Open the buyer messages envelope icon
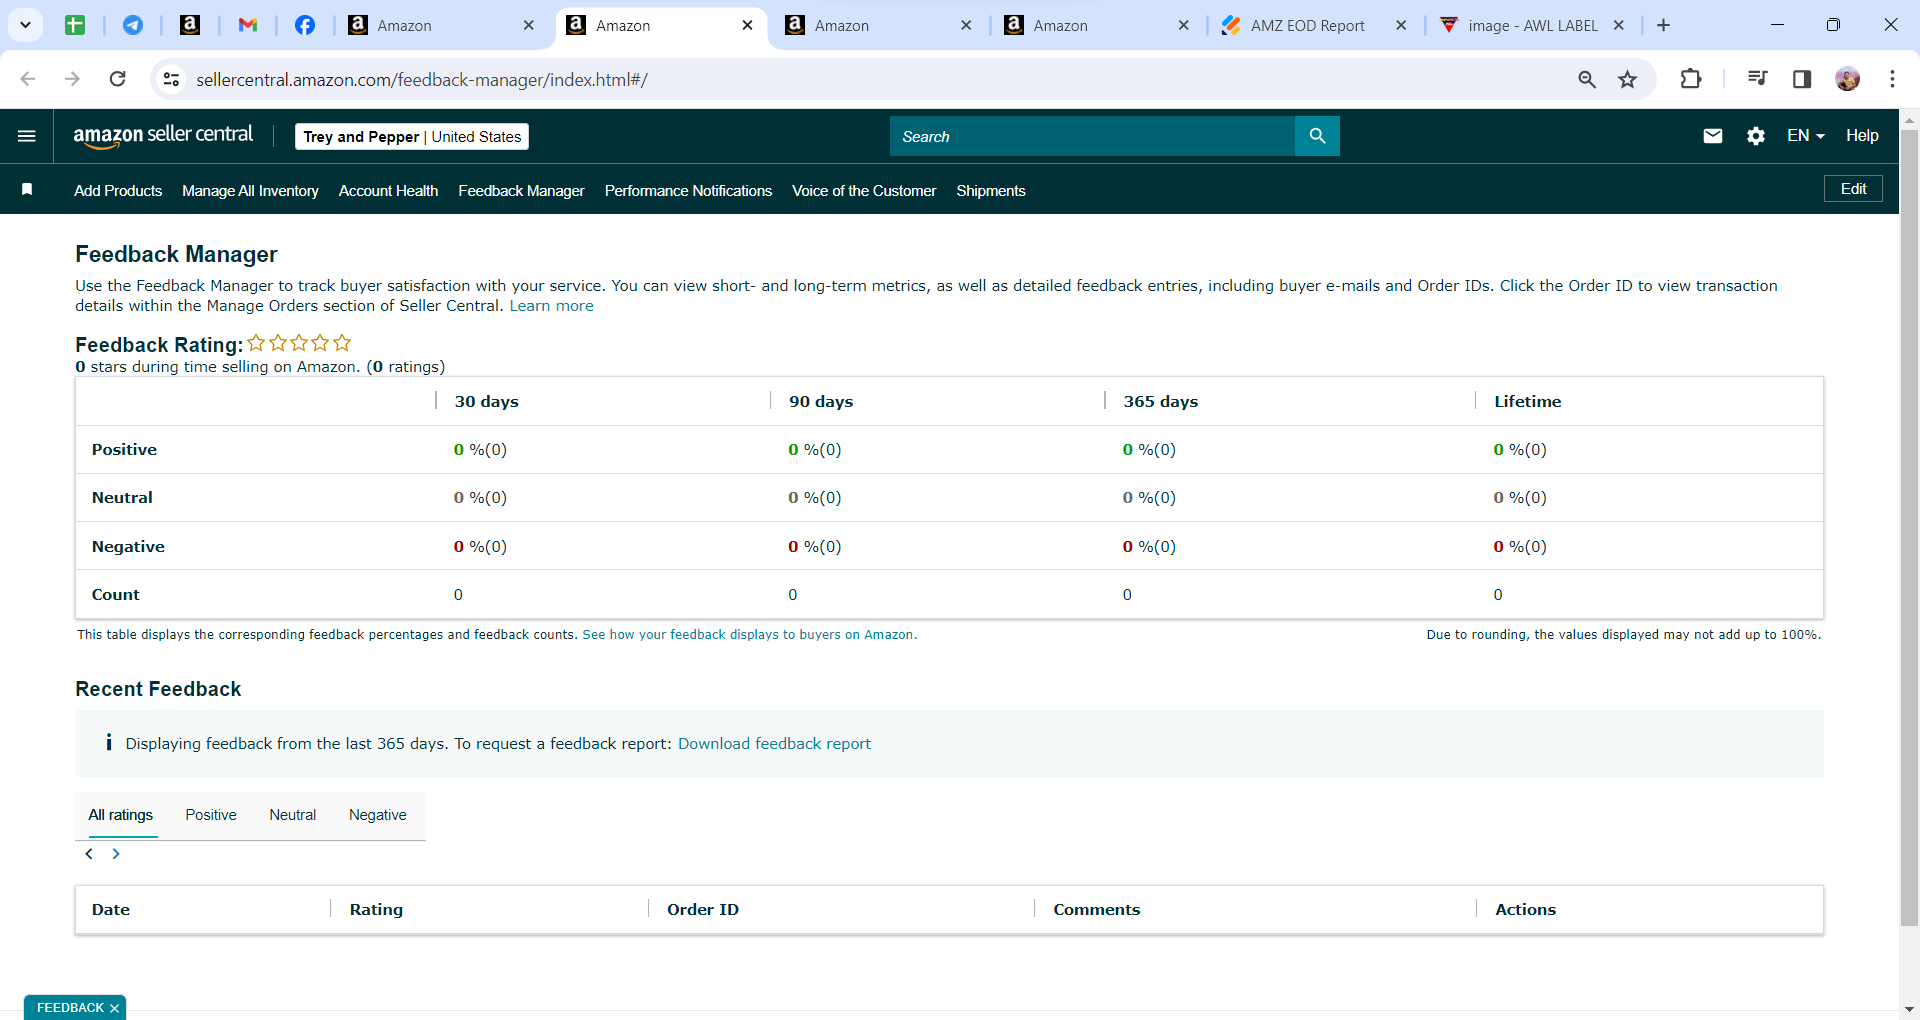Image resolution: width=1920 pixels, height=1020 pixels. point(1713,136)
